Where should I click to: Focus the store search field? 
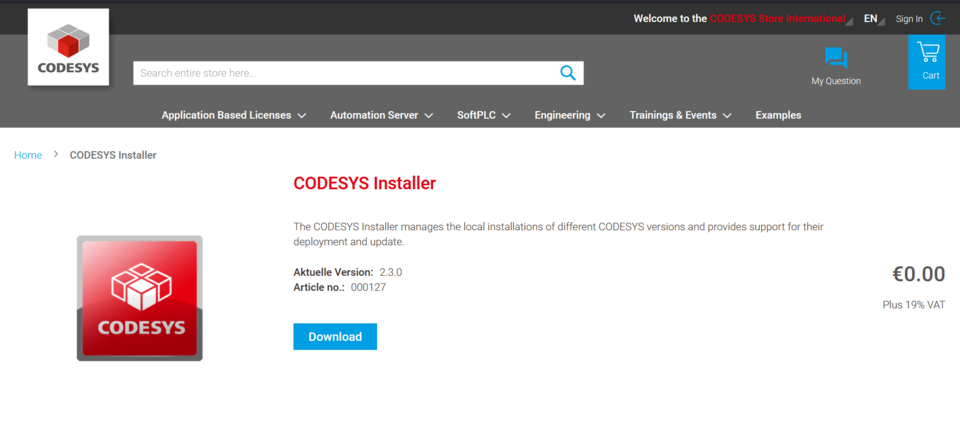(x=358, y=73)
